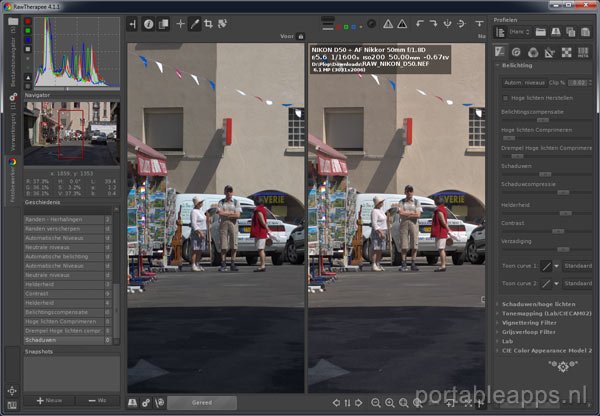Open file browser folder icon
Screen dimensions: 600x416
coord(13,21)
